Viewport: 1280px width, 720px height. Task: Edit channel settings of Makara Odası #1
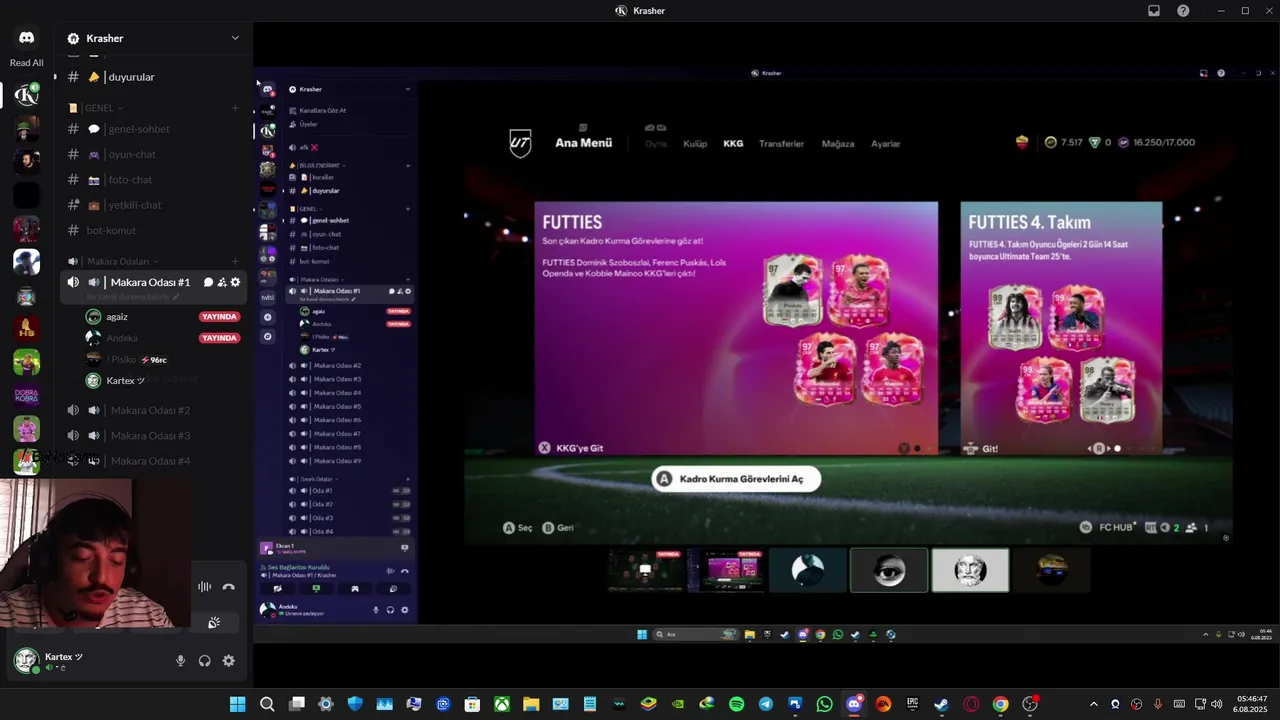click(235, 283)
